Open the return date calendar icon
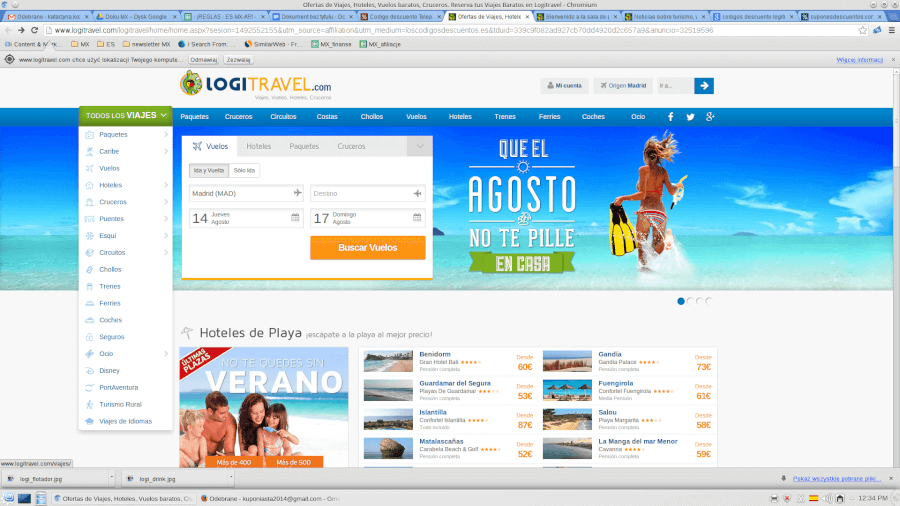 coord(417,217)
